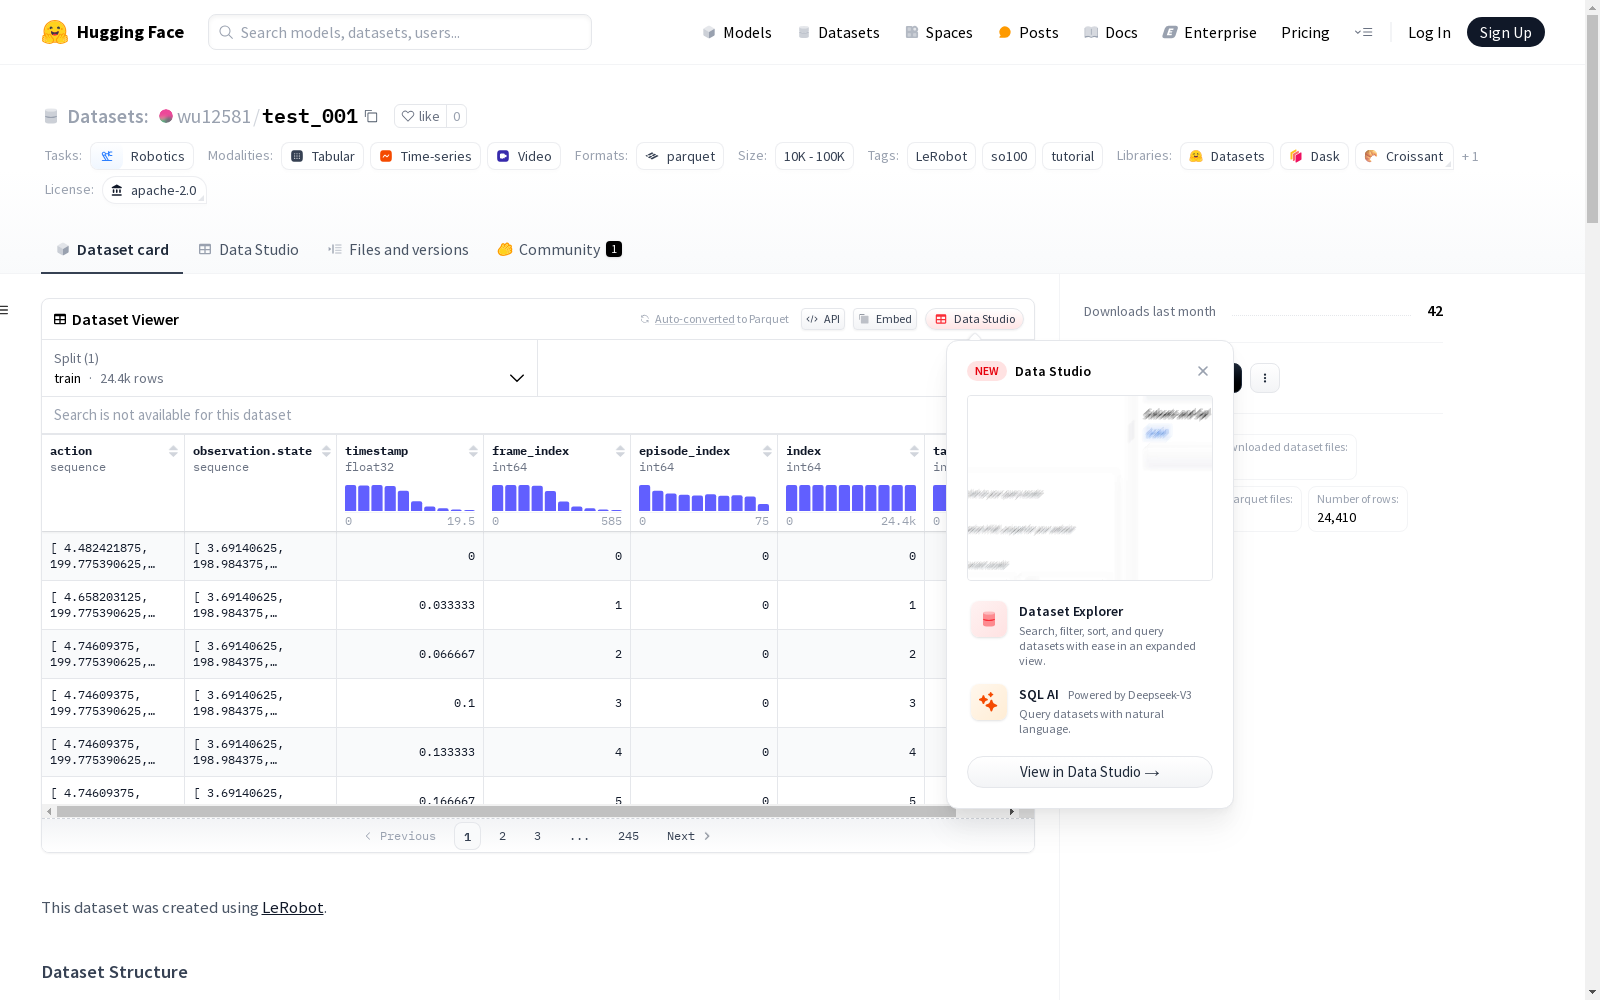Go to the Community tab

559,250
